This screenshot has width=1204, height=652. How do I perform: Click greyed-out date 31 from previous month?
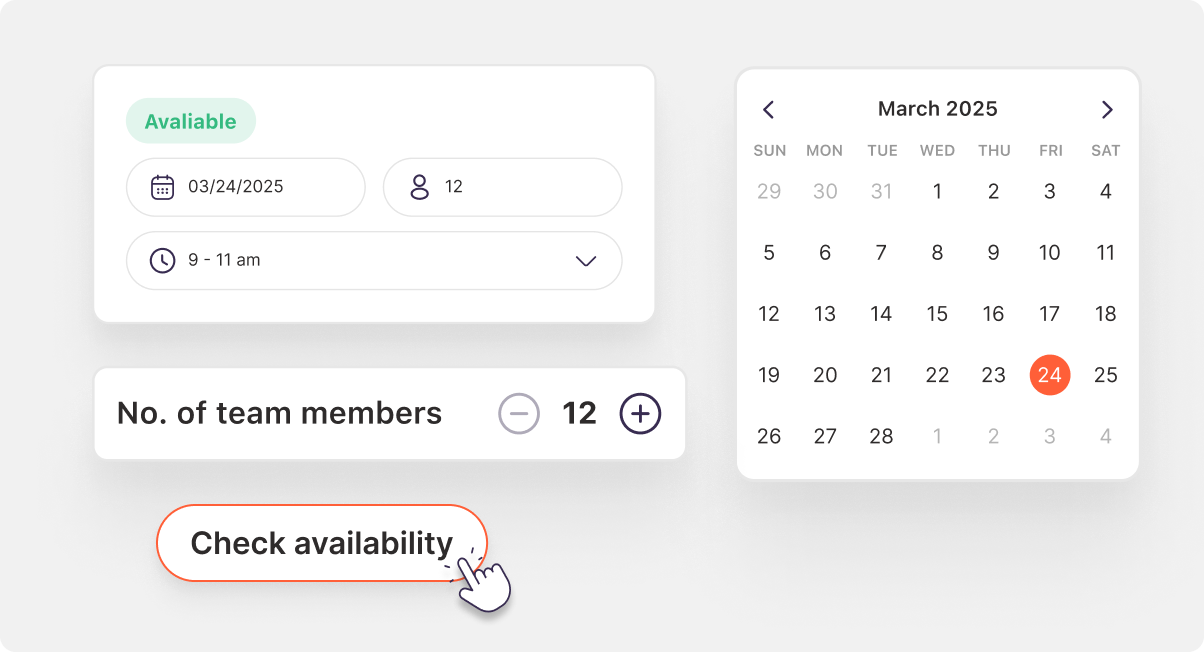[x=881, y=191]
